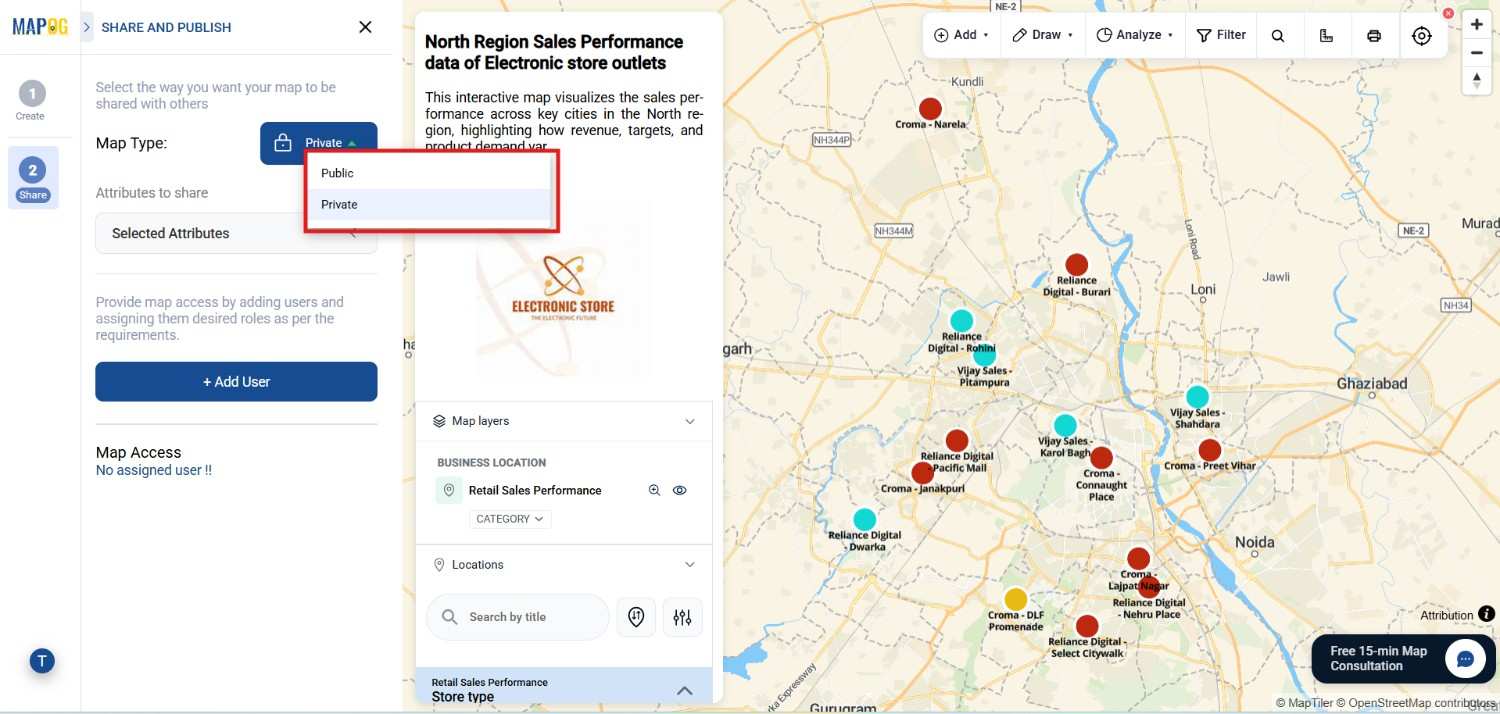Click the Reliance Digital - Burari marker
Image resolution: width=1500 pixels, height=714 pixels.
[1076, 265]
